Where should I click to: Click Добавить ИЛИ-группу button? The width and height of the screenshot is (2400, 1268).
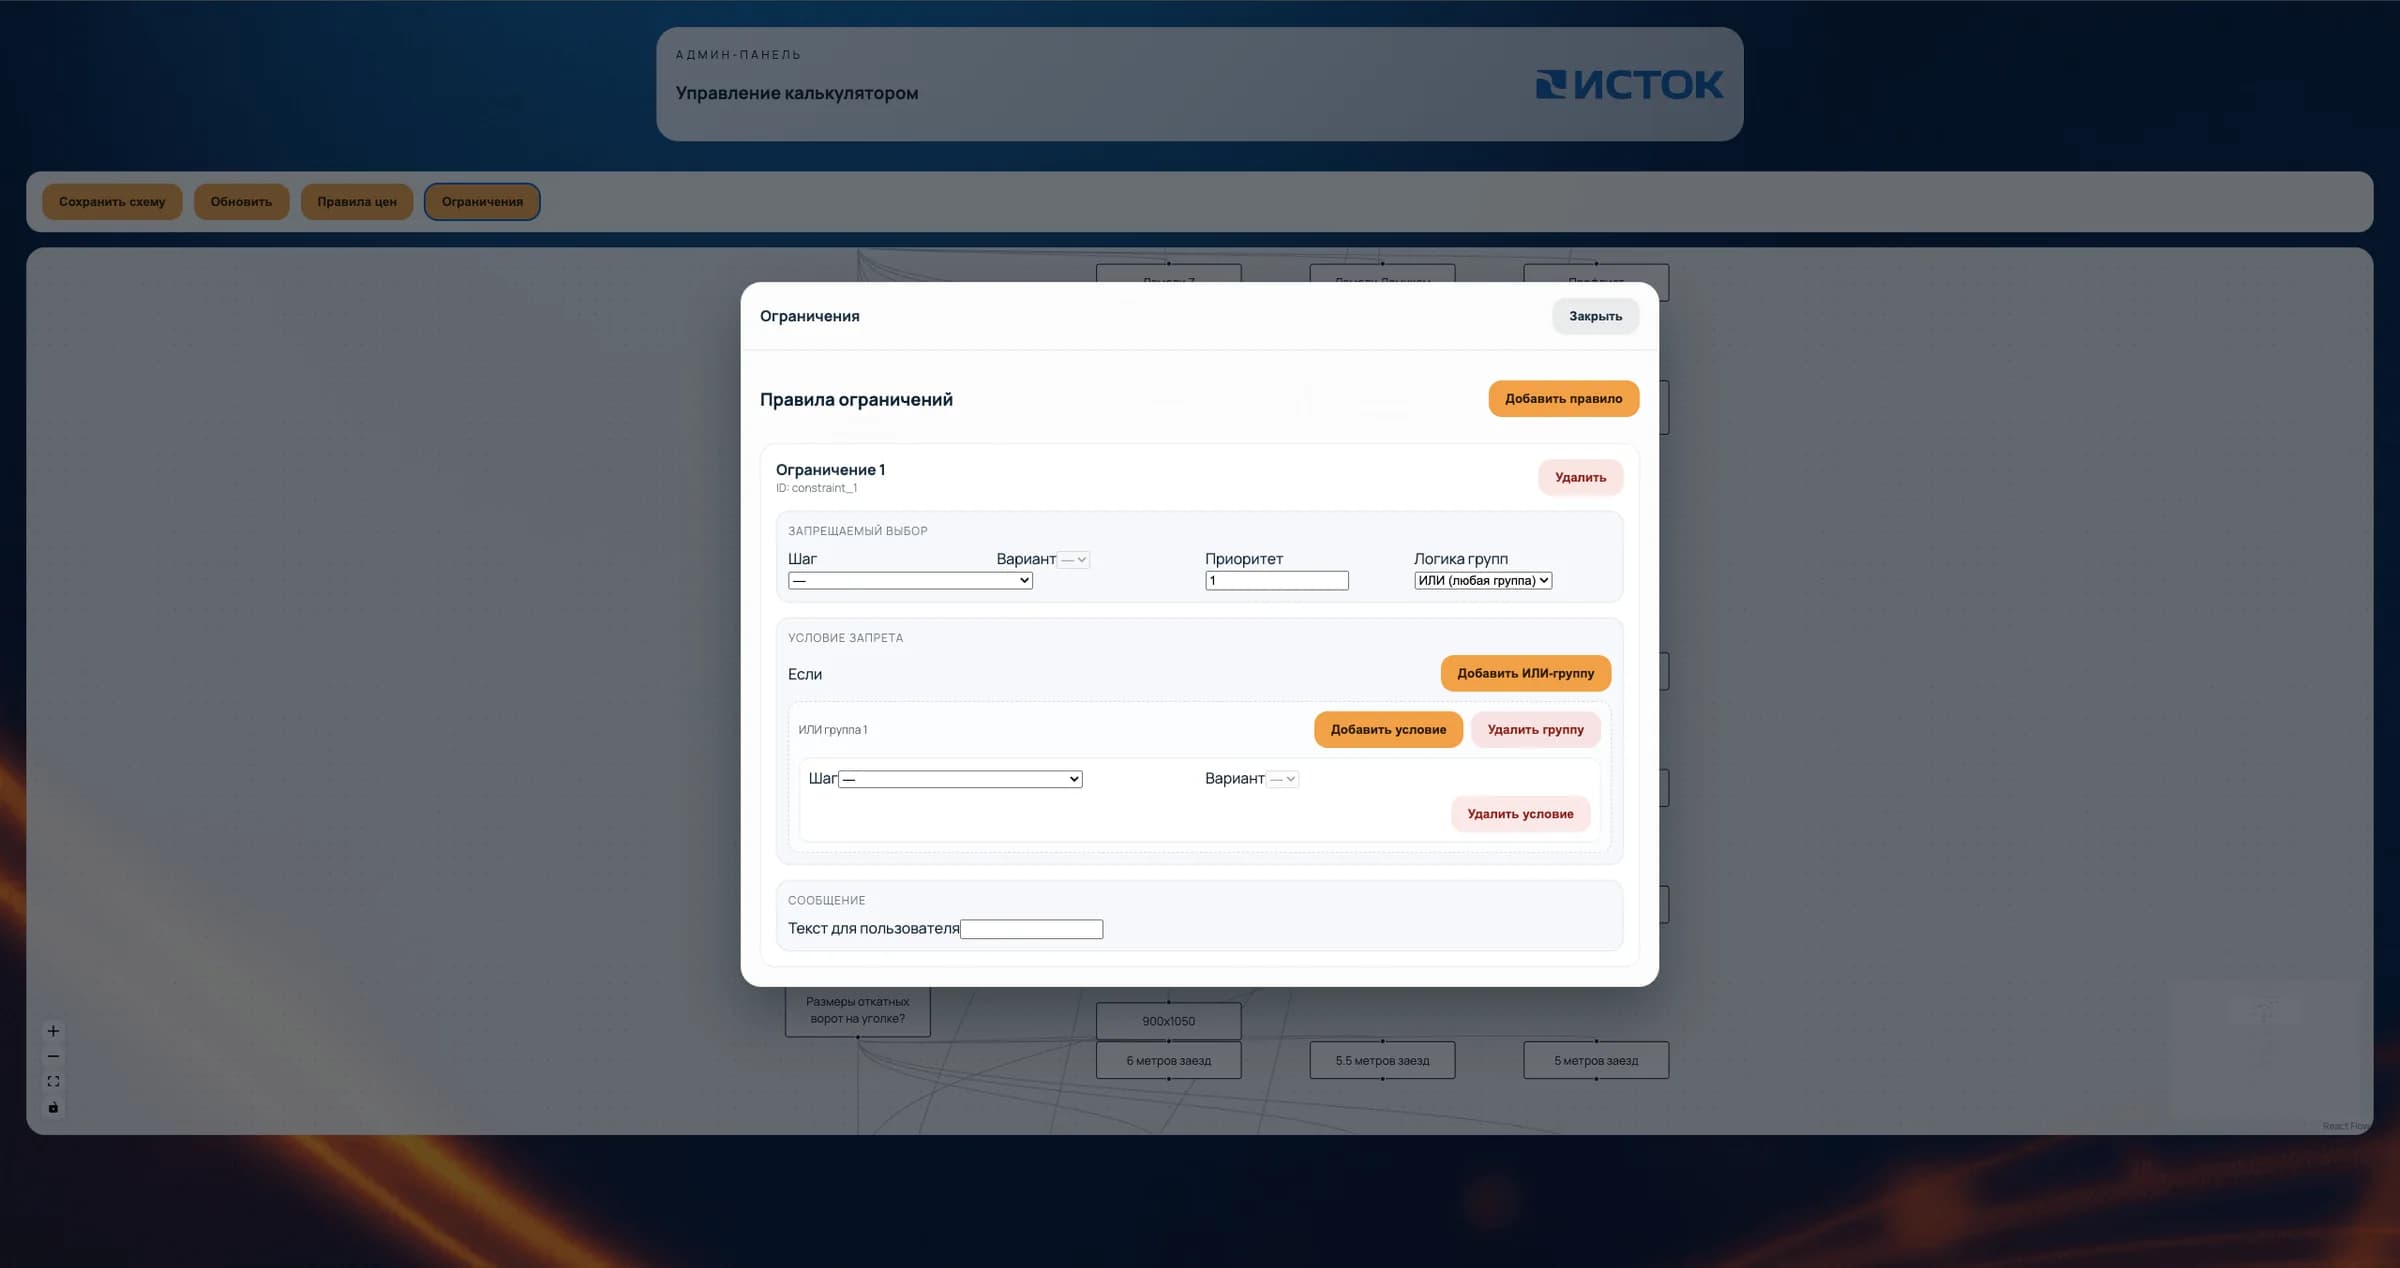tap(1525, 673)
